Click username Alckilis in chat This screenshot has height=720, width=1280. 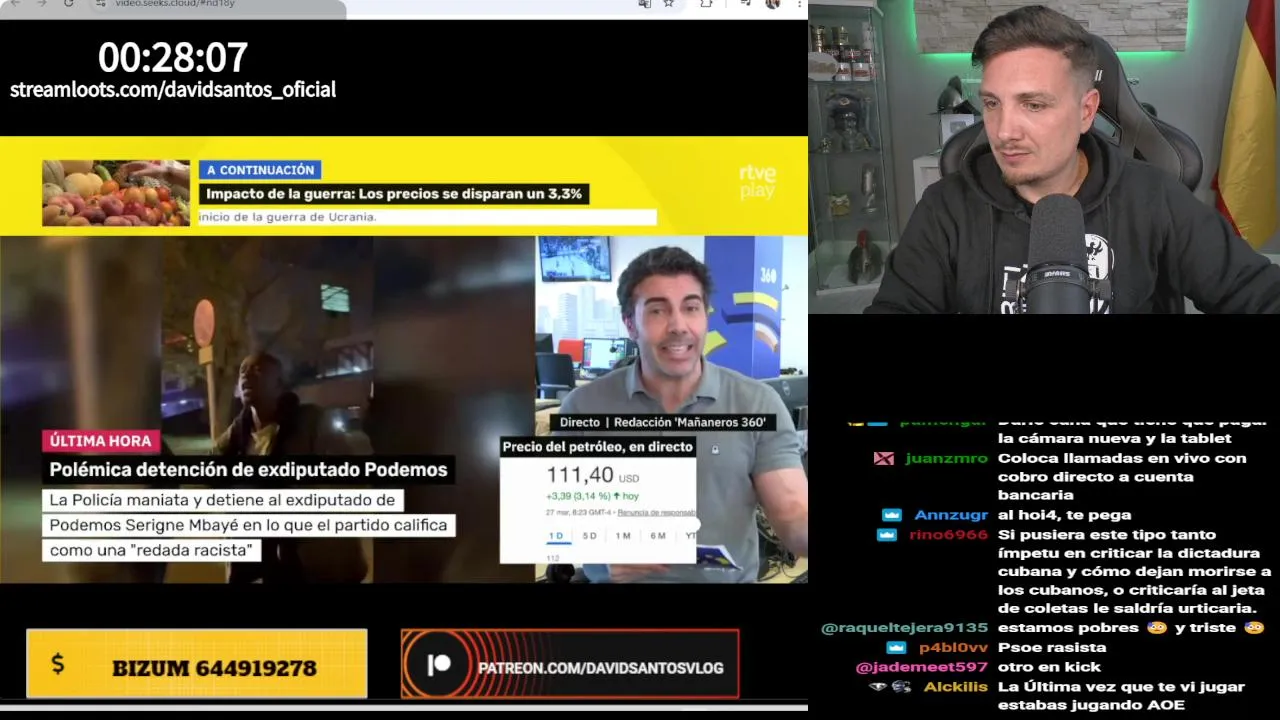point(956,687)
